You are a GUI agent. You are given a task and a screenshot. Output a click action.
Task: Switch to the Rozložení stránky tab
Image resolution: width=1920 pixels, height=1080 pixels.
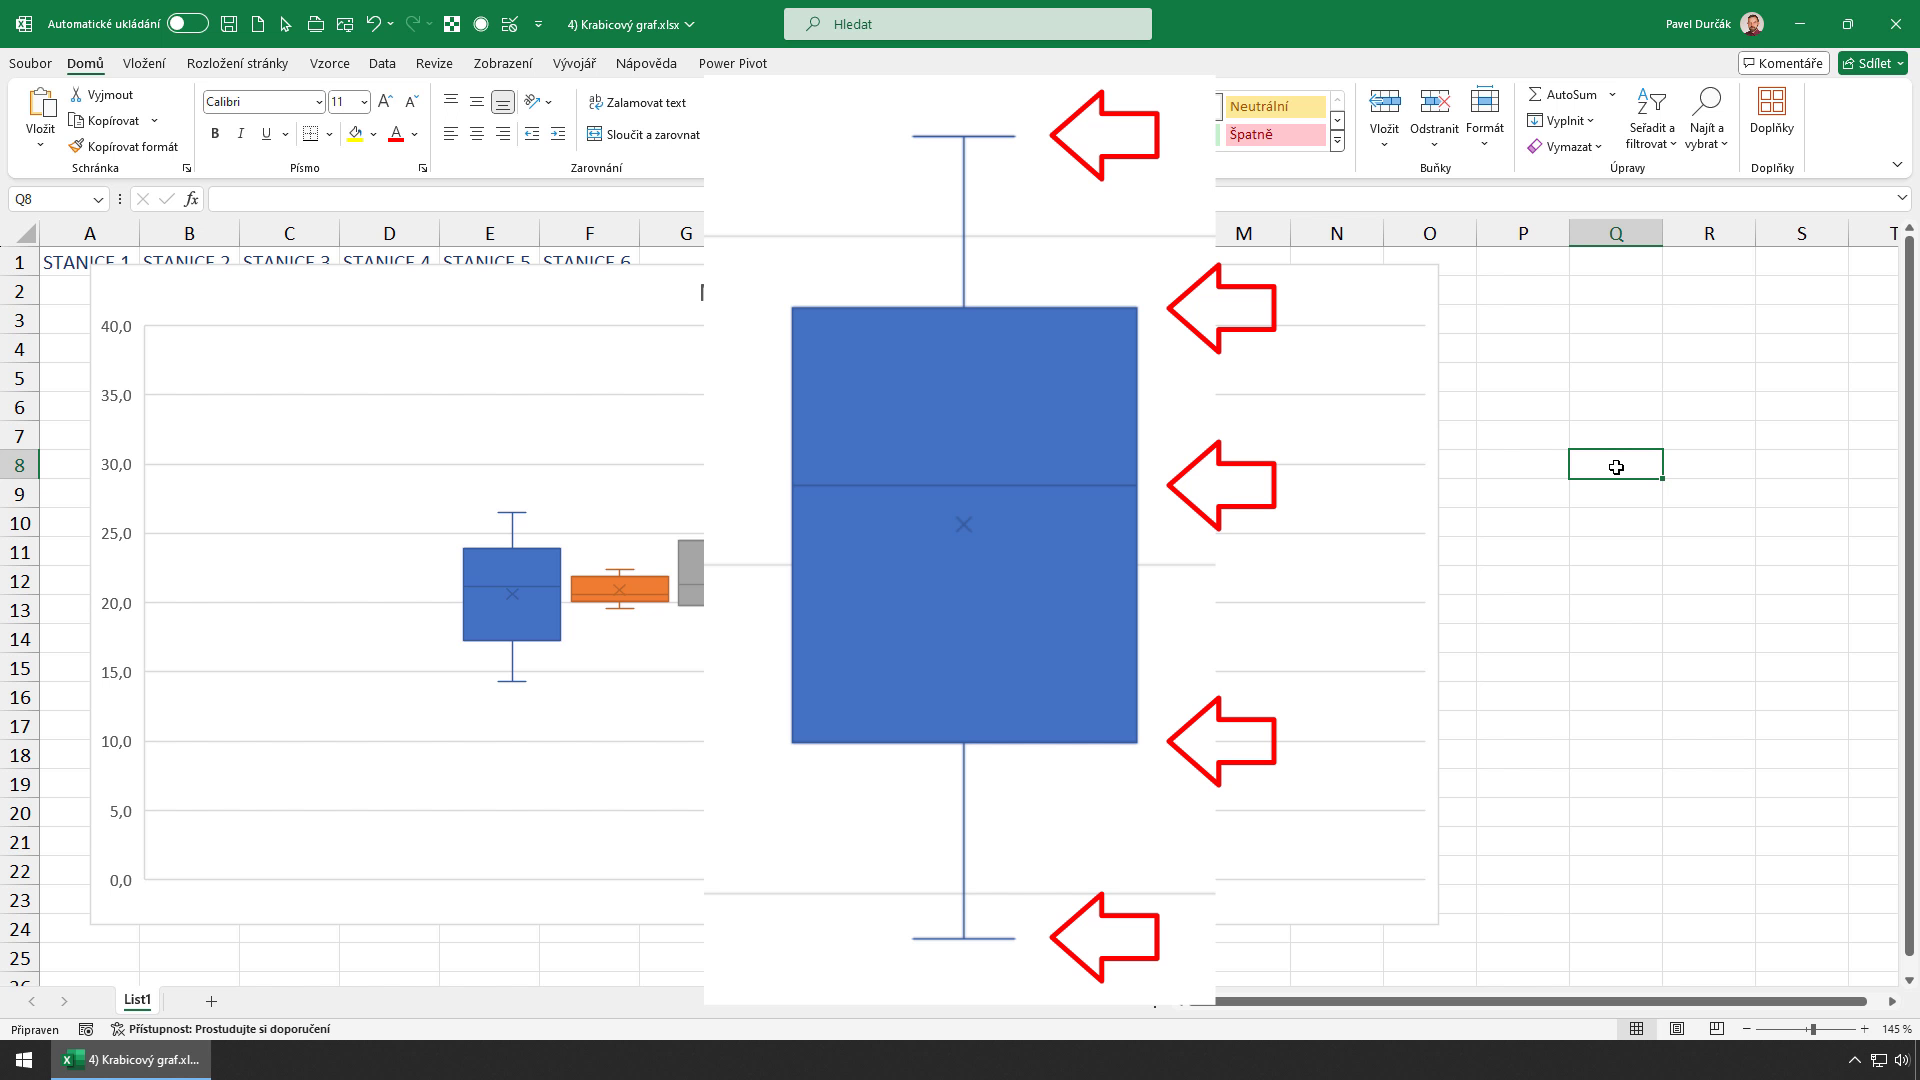[237, 63]
